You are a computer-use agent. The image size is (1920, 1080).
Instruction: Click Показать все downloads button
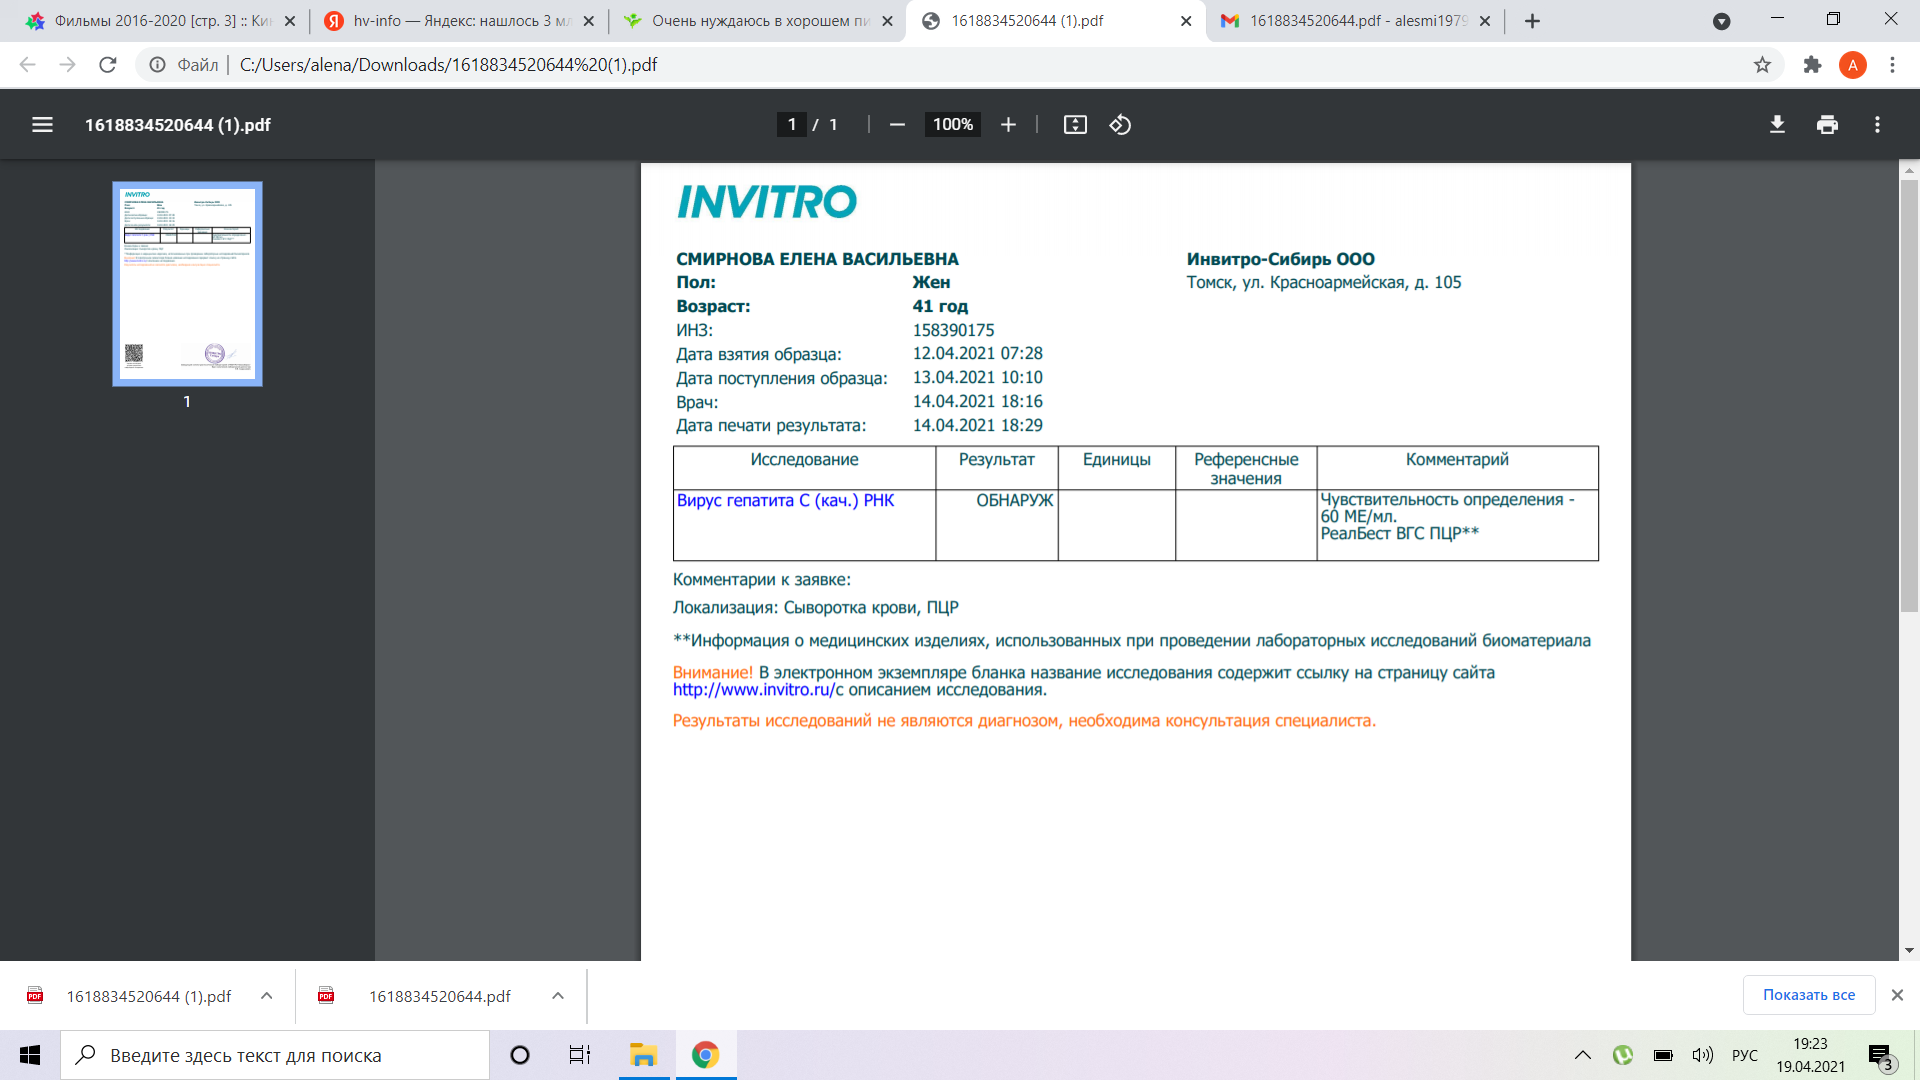click(x=1808, y=995)
